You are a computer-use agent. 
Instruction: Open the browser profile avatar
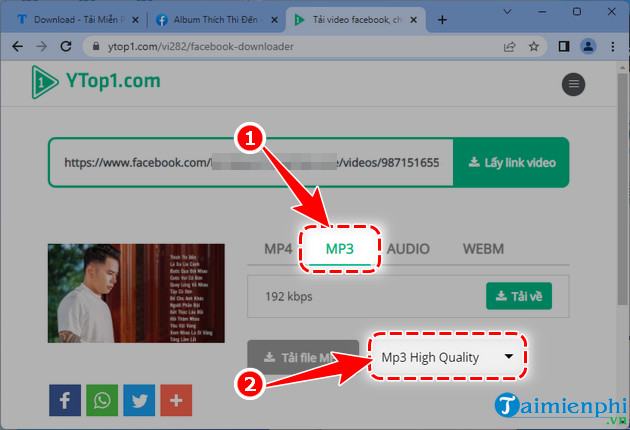[x=588, y=47]
